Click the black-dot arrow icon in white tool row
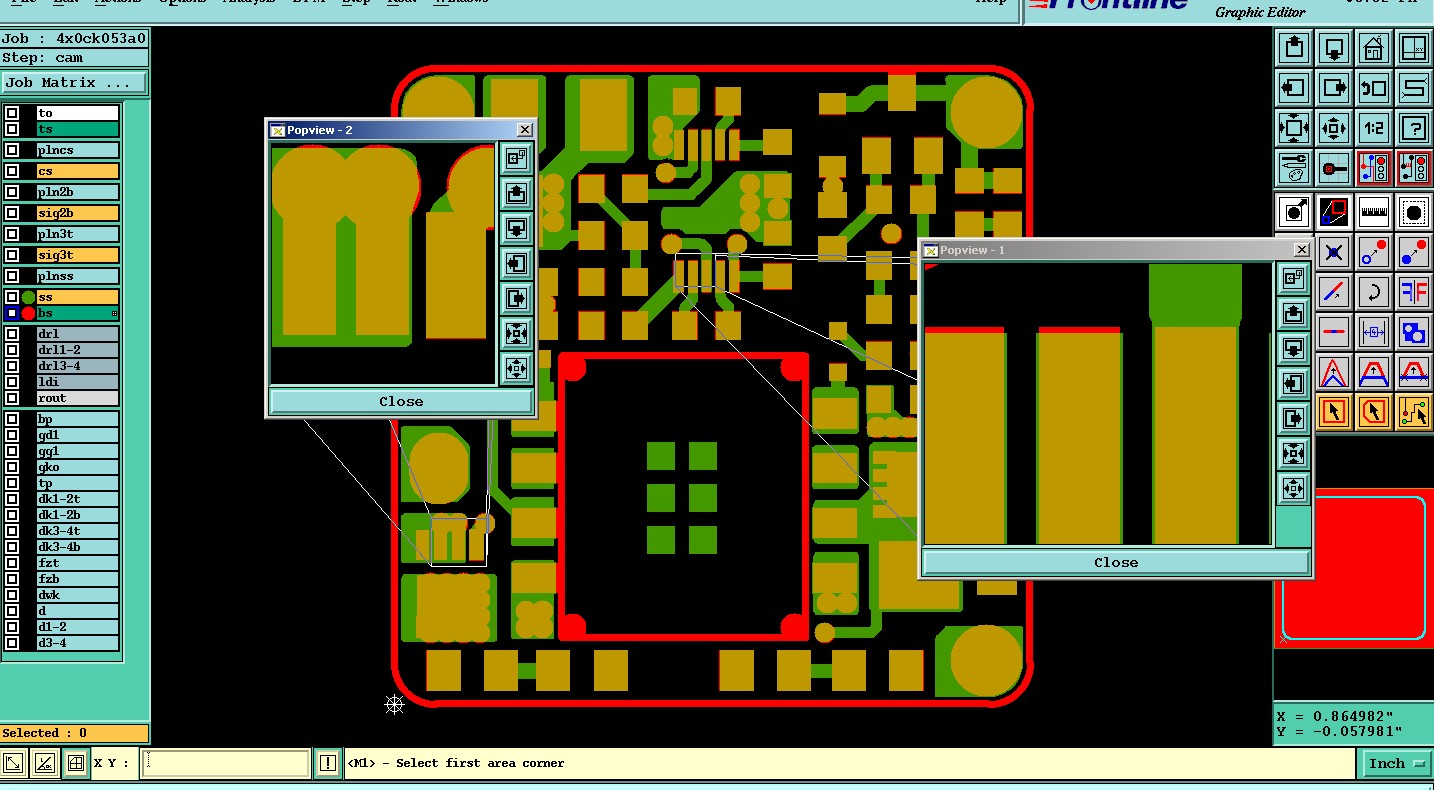Viewport: 1434px width, 790px height. (x=1294, y=212)
